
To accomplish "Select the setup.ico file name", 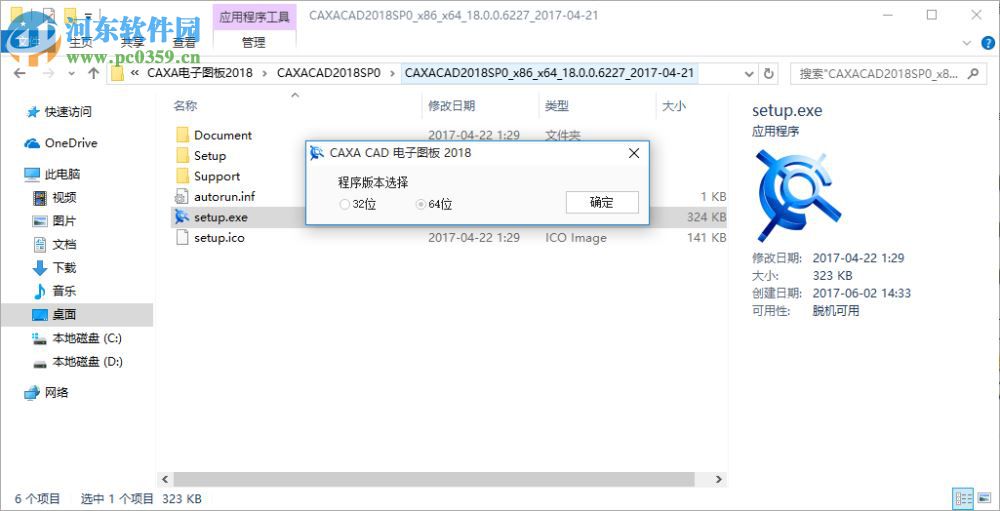I will point(219,238).
